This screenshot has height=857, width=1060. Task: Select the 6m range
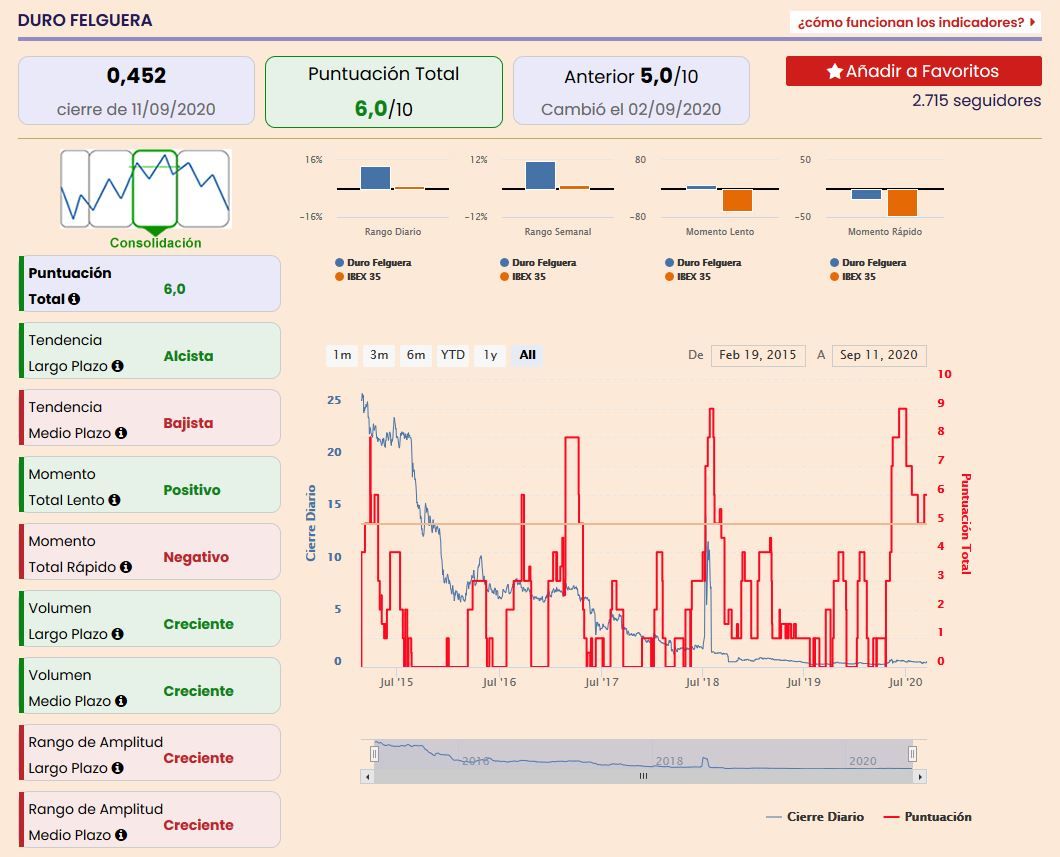tap(416, 355)
